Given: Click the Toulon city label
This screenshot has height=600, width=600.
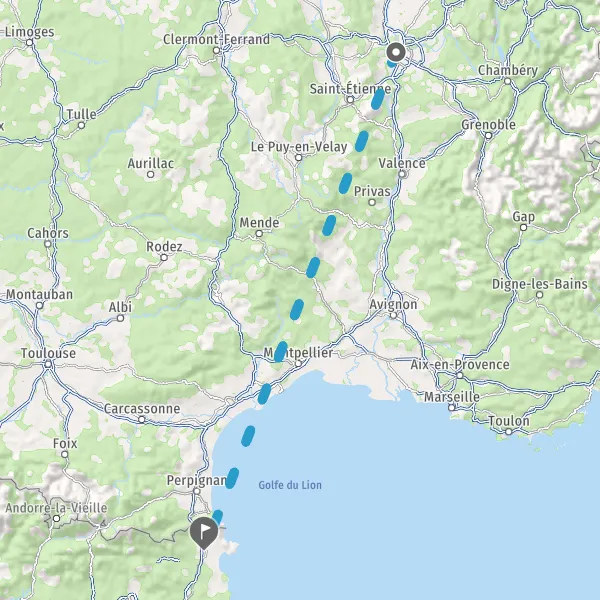Looking at the screenshot, I should tap(509, 421).
